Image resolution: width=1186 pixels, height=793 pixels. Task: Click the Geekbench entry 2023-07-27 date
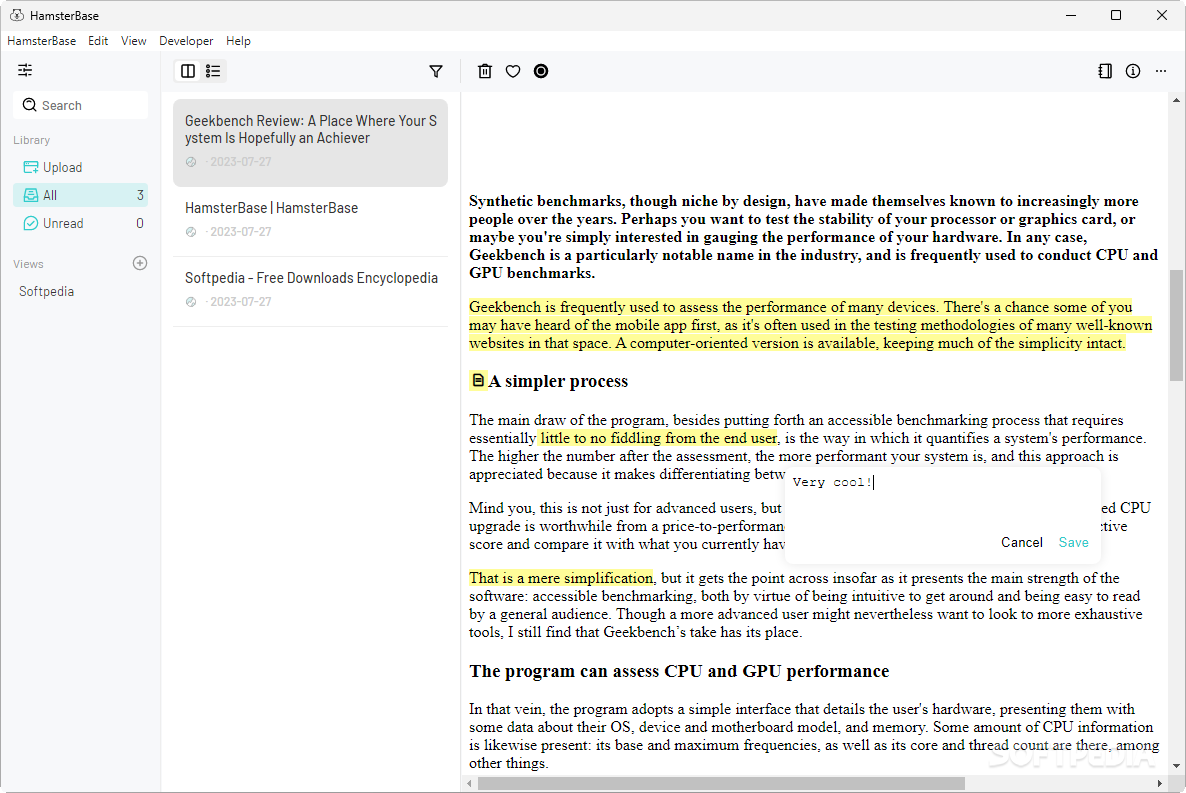pos(241,162)
